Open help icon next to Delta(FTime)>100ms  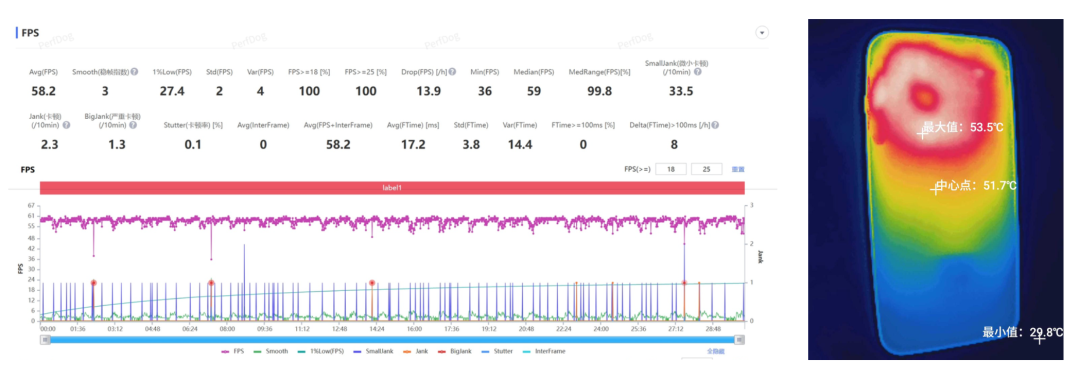click(716, 125)
